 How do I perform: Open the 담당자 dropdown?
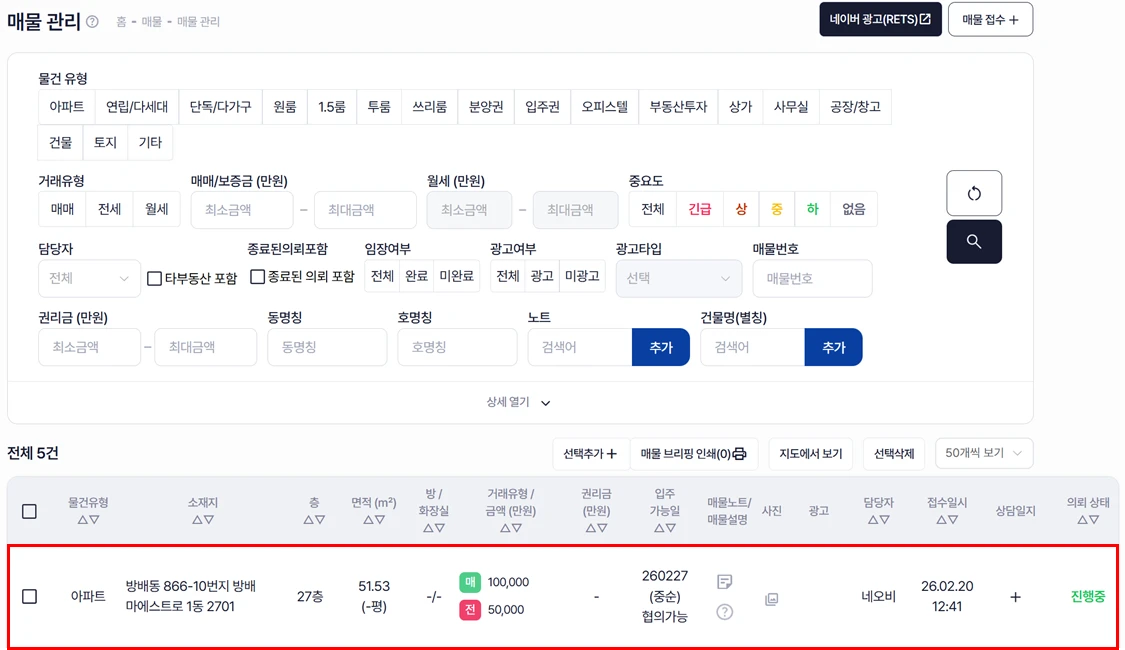pyautogui.click(x=89, y=278)
